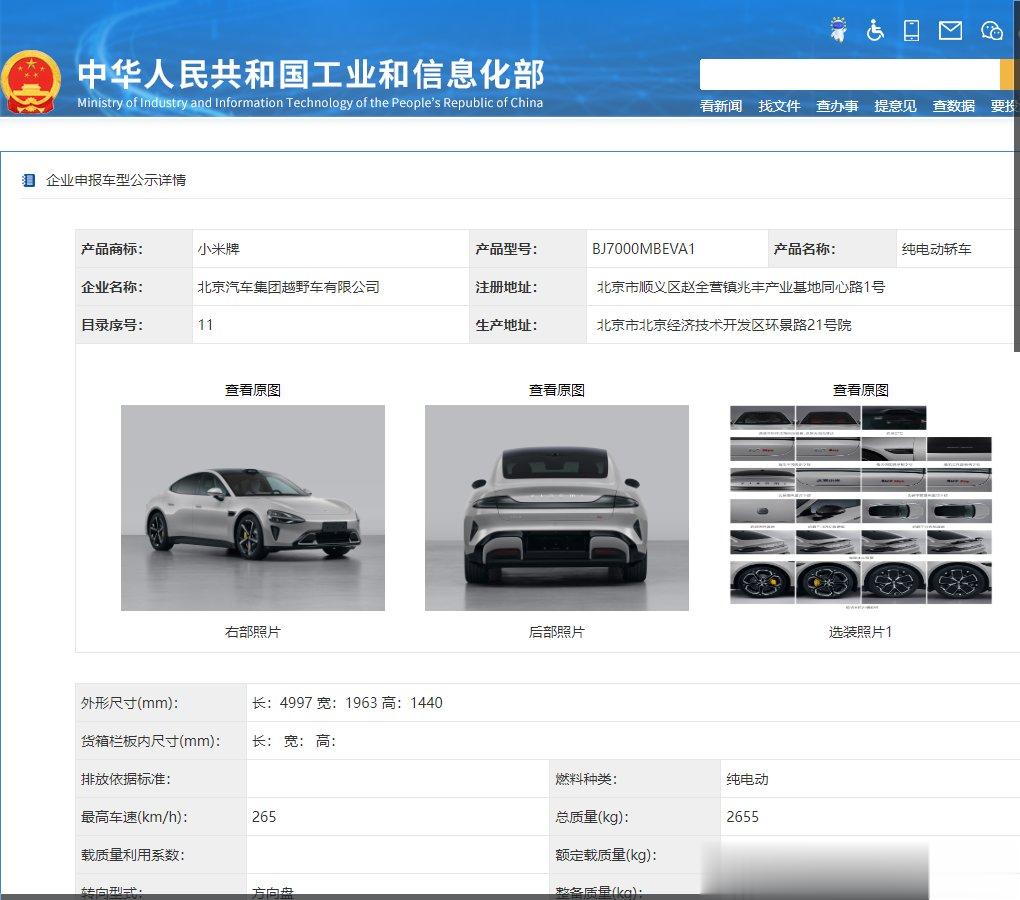The image size is (1020, 900).
Task: Open the envelope mail icon
Action: point(950,30)
